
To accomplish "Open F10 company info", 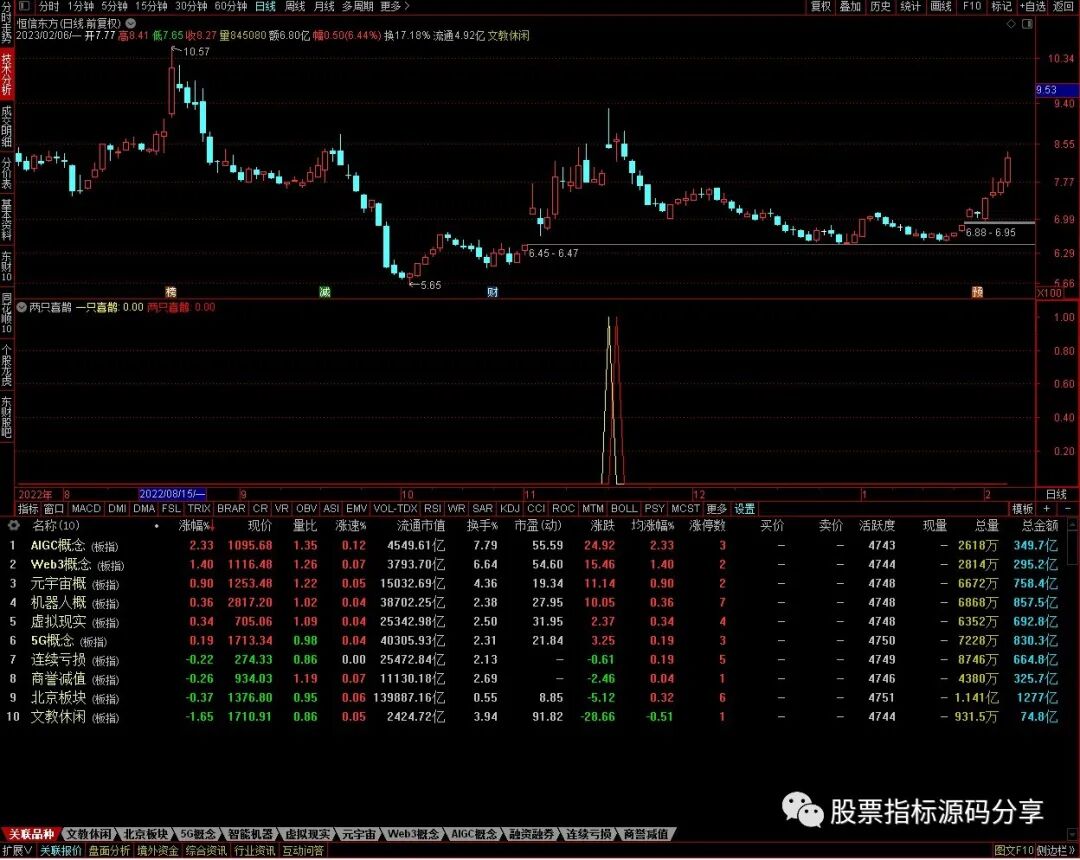I will coord(972,6).
